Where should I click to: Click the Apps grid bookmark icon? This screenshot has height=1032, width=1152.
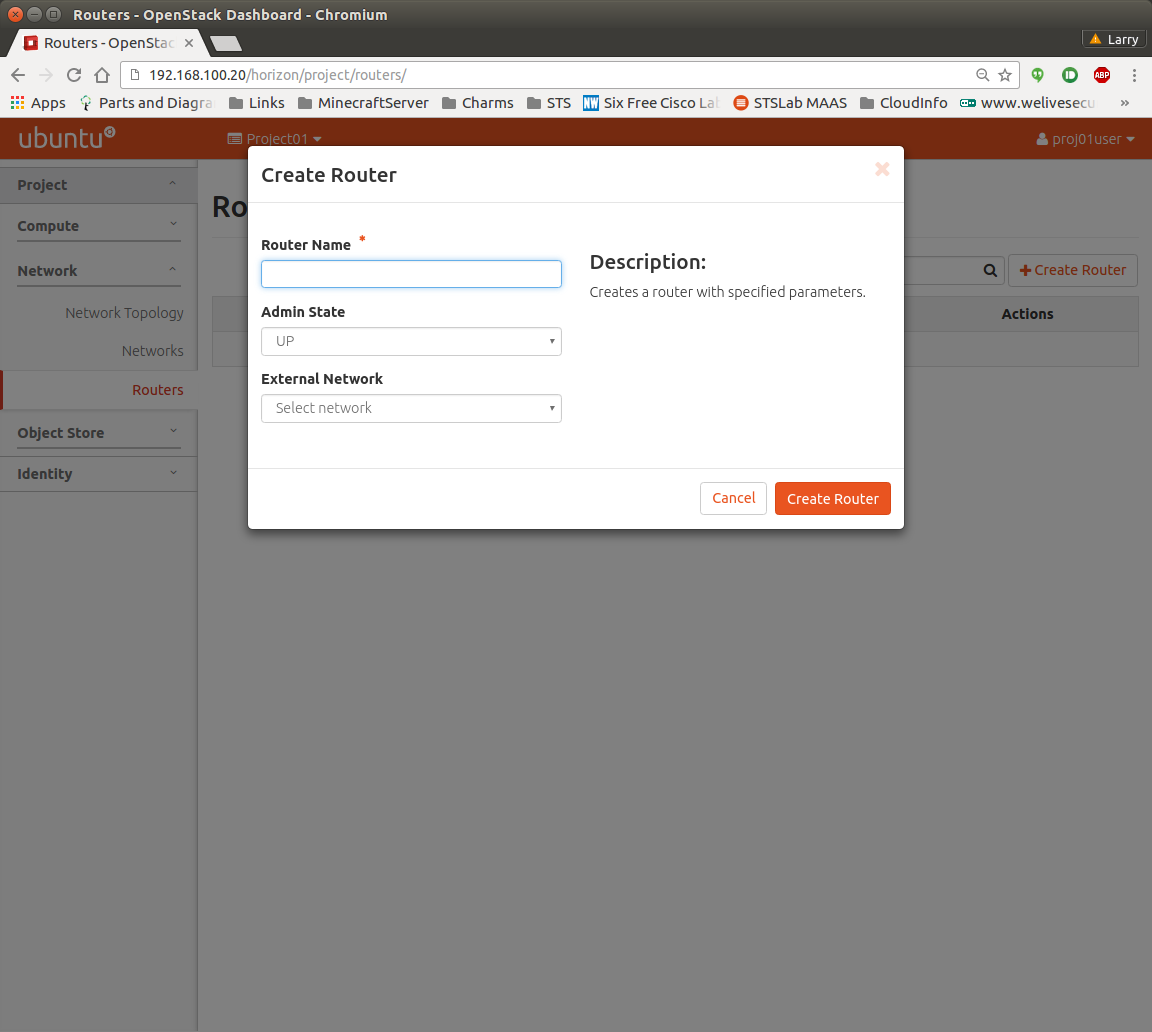tap(17, 103)
